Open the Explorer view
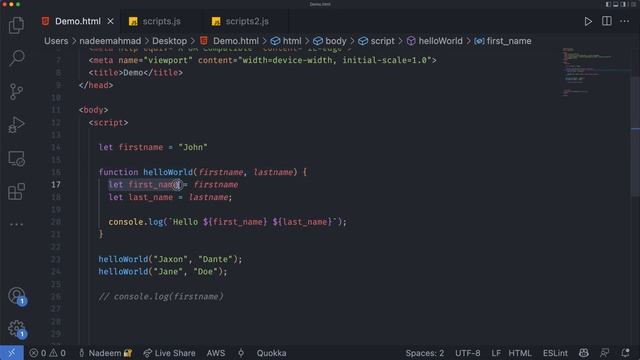Screen dimensions: 640x360 coord(16,26)
